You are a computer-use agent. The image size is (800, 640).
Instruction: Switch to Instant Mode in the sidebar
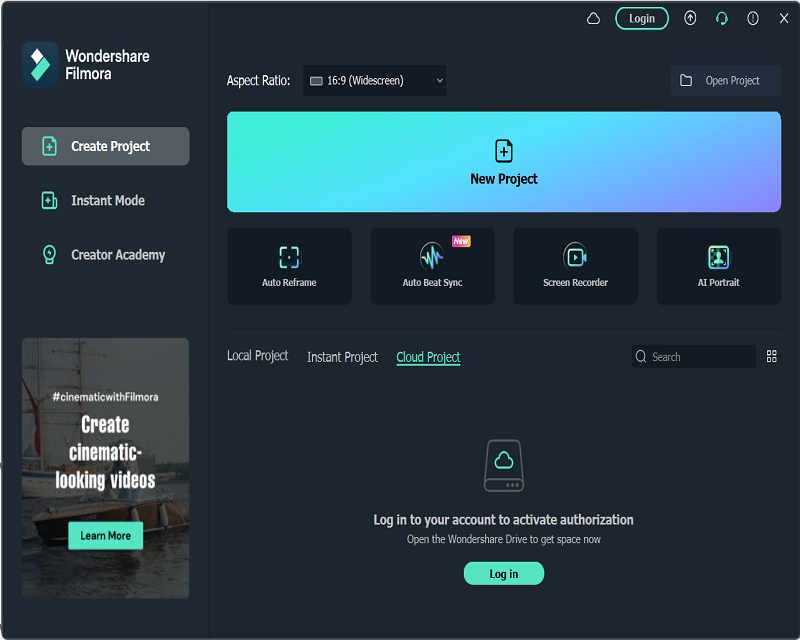pyautogui.click(x=106, y=201)
